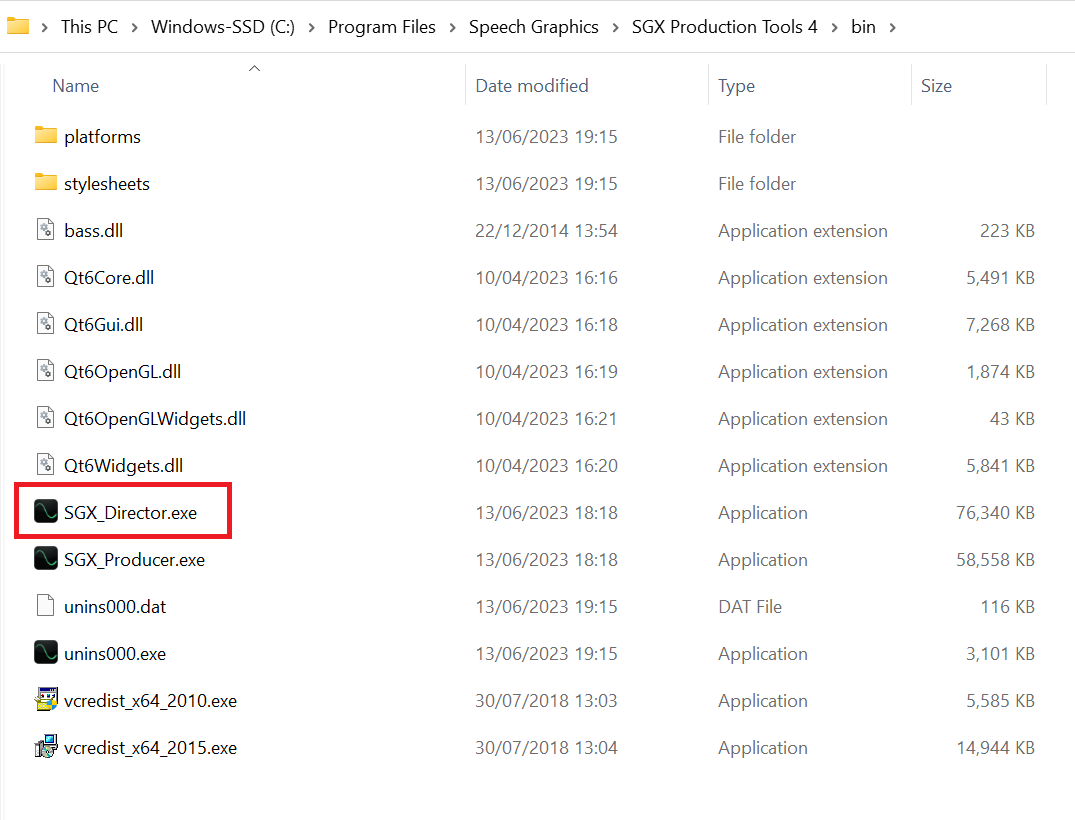Select the Qt6OpenGLWidgets.dll icon
1075x820 pixels.
(46, 418)
